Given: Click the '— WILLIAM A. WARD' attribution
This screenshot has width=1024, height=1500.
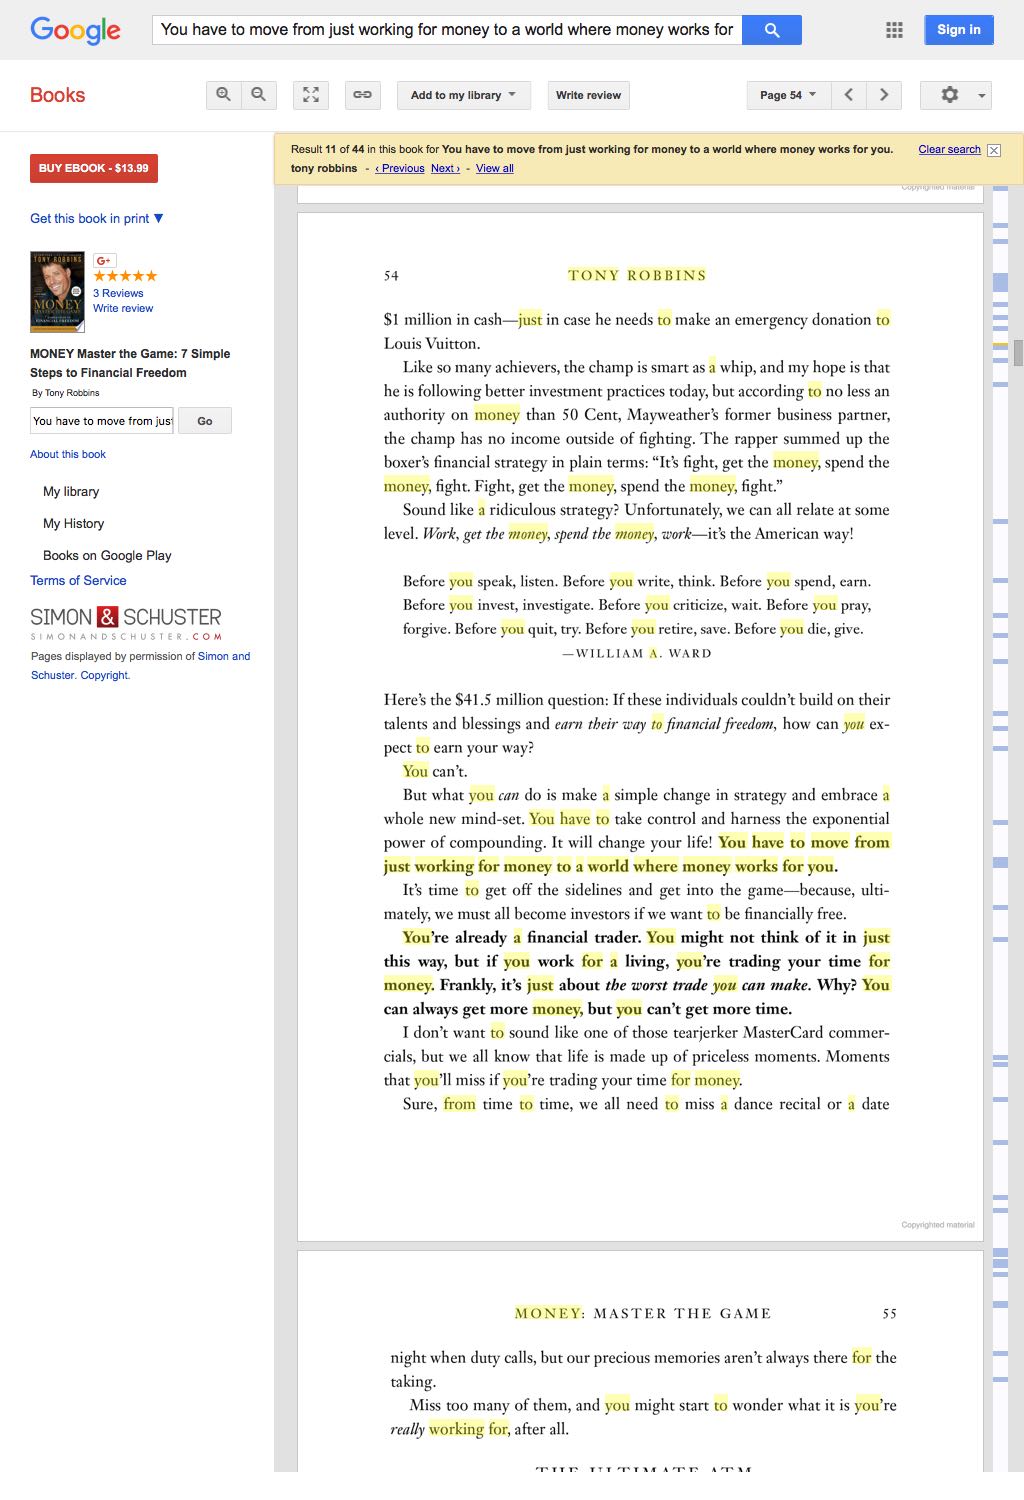Looking at the screenshot, I should [637, 653].
